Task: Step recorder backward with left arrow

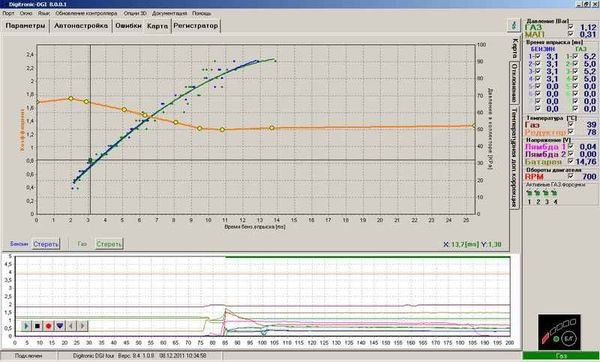Action: click(71, 326)
